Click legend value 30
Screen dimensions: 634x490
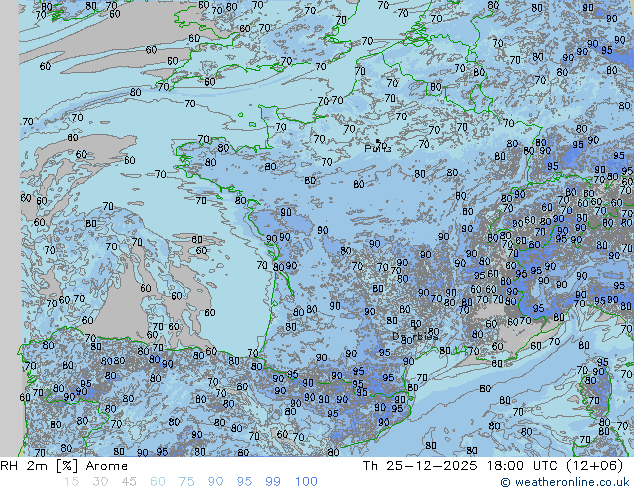coord(100,482)
